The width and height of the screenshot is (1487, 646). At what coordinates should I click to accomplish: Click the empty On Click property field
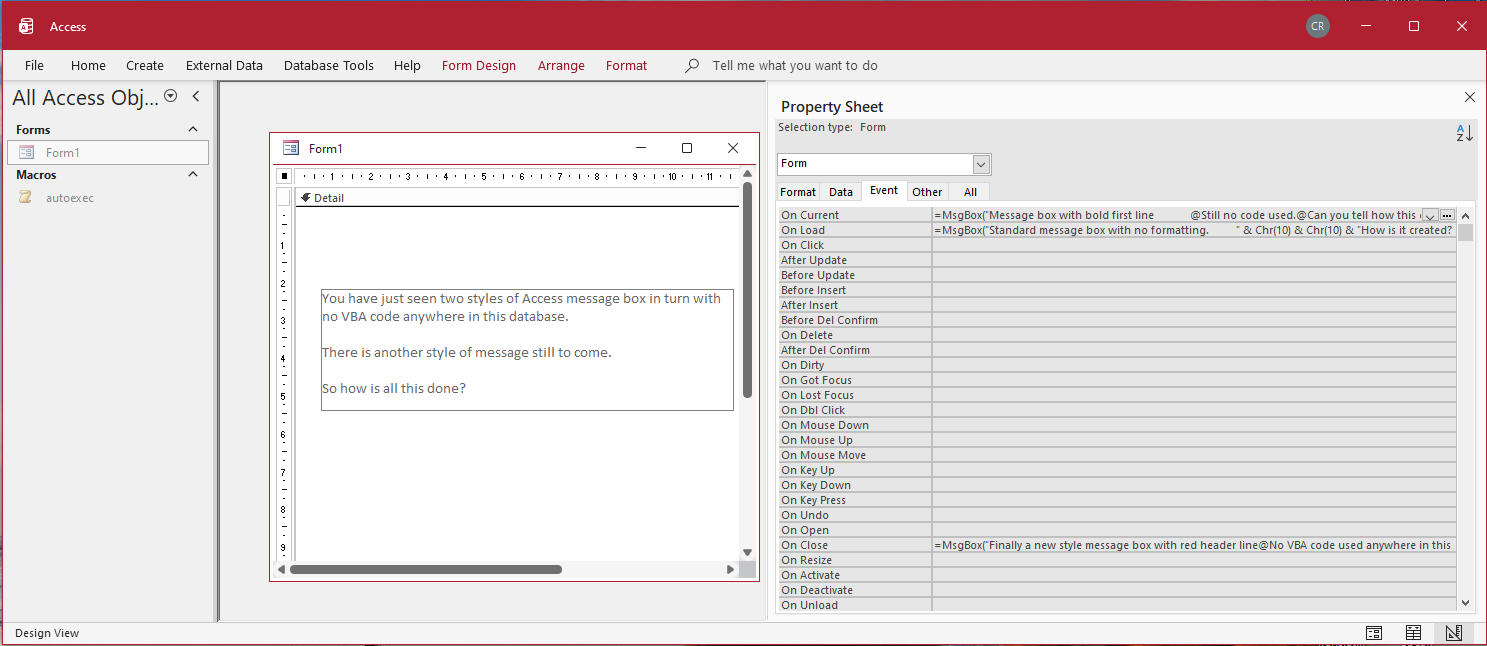(x=1194, y=245)
